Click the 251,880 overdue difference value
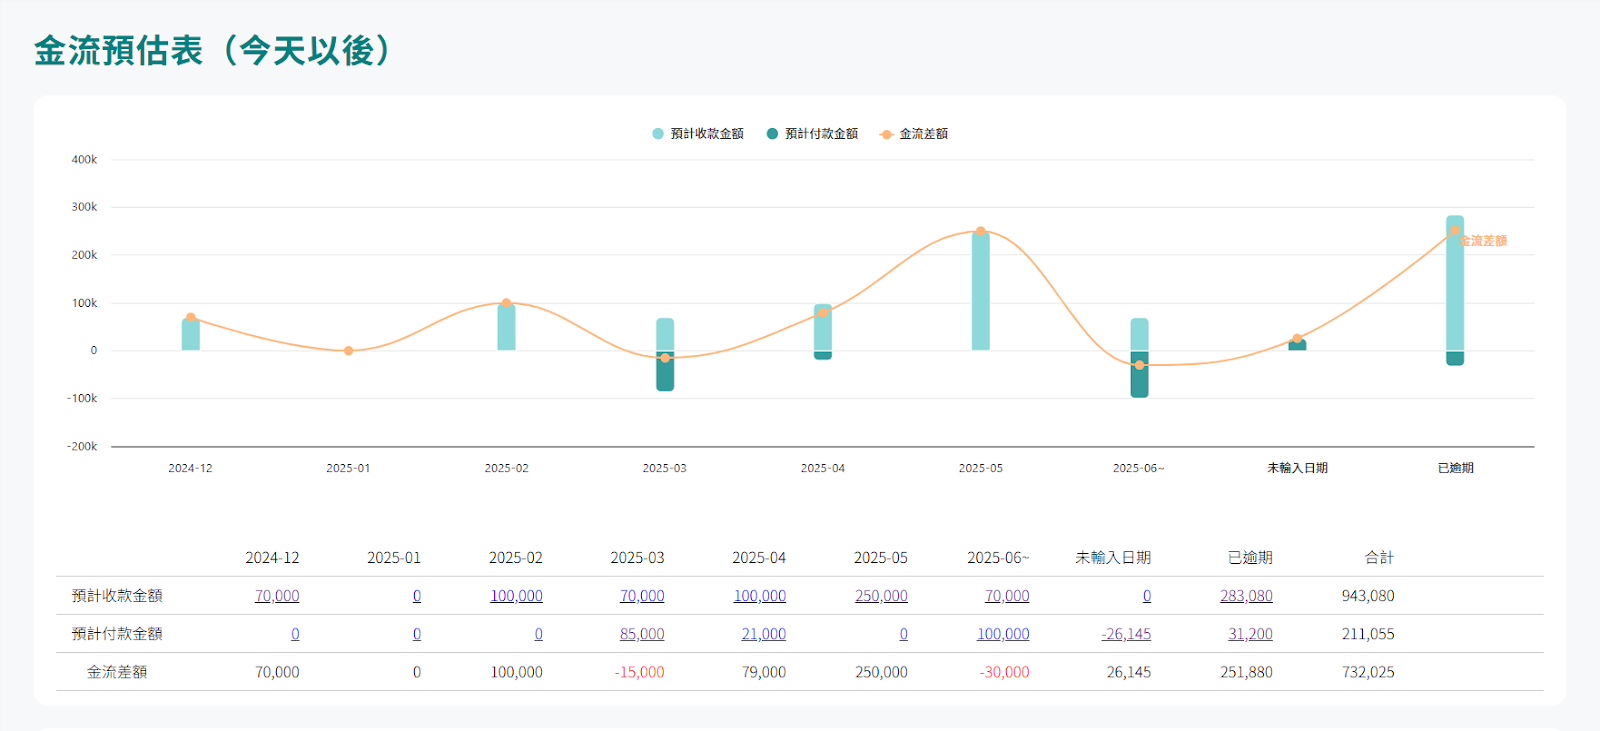Image resolution: width=1600 pixels, height=731 pixels. 1246,672
